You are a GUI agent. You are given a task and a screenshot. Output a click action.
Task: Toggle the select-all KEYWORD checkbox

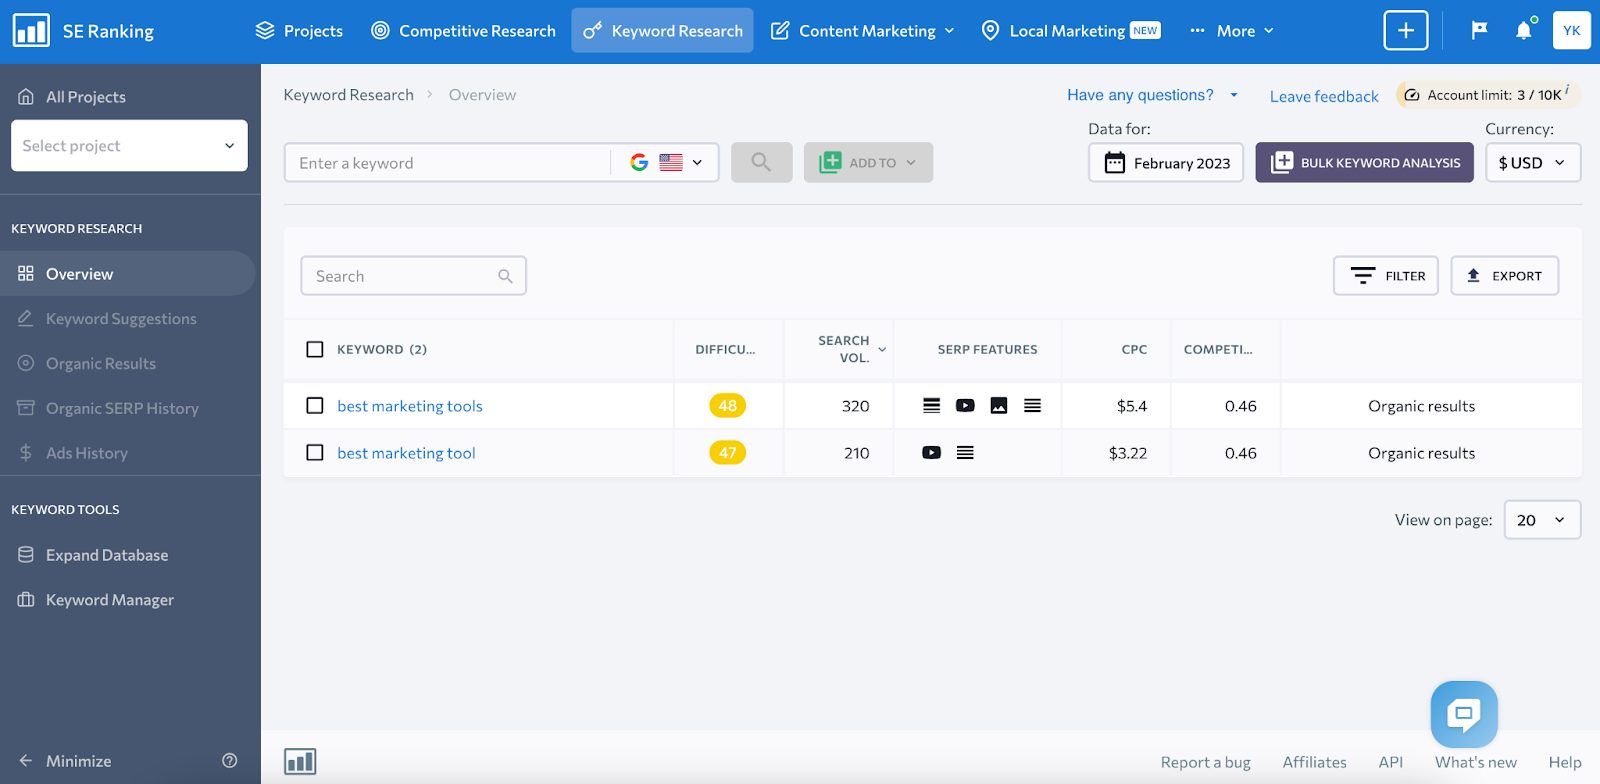pyautogui.click(x=315, y=349)
